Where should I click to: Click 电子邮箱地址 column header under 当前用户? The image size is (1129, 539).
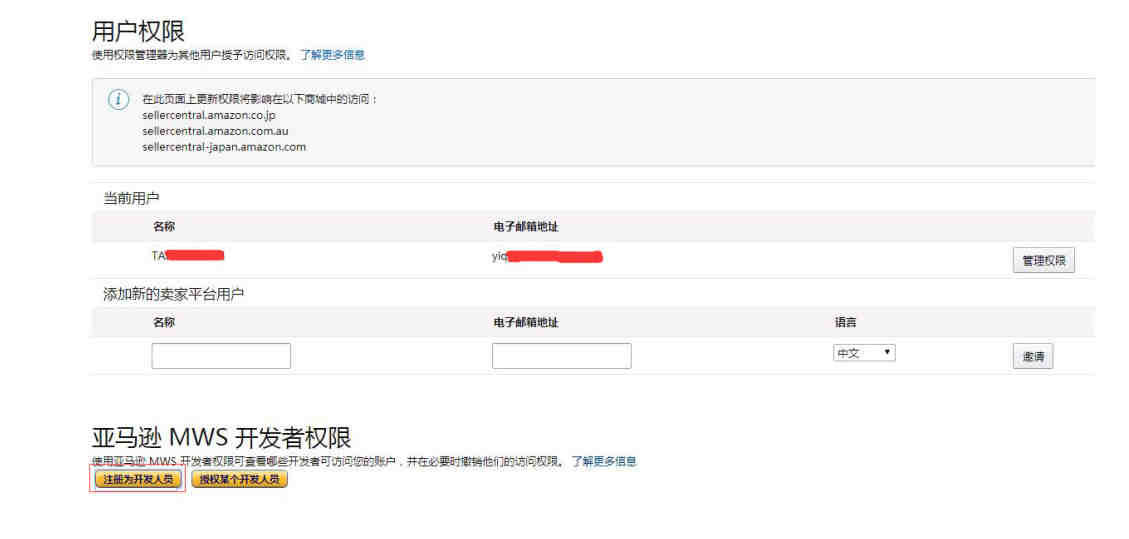pos(526,227)
